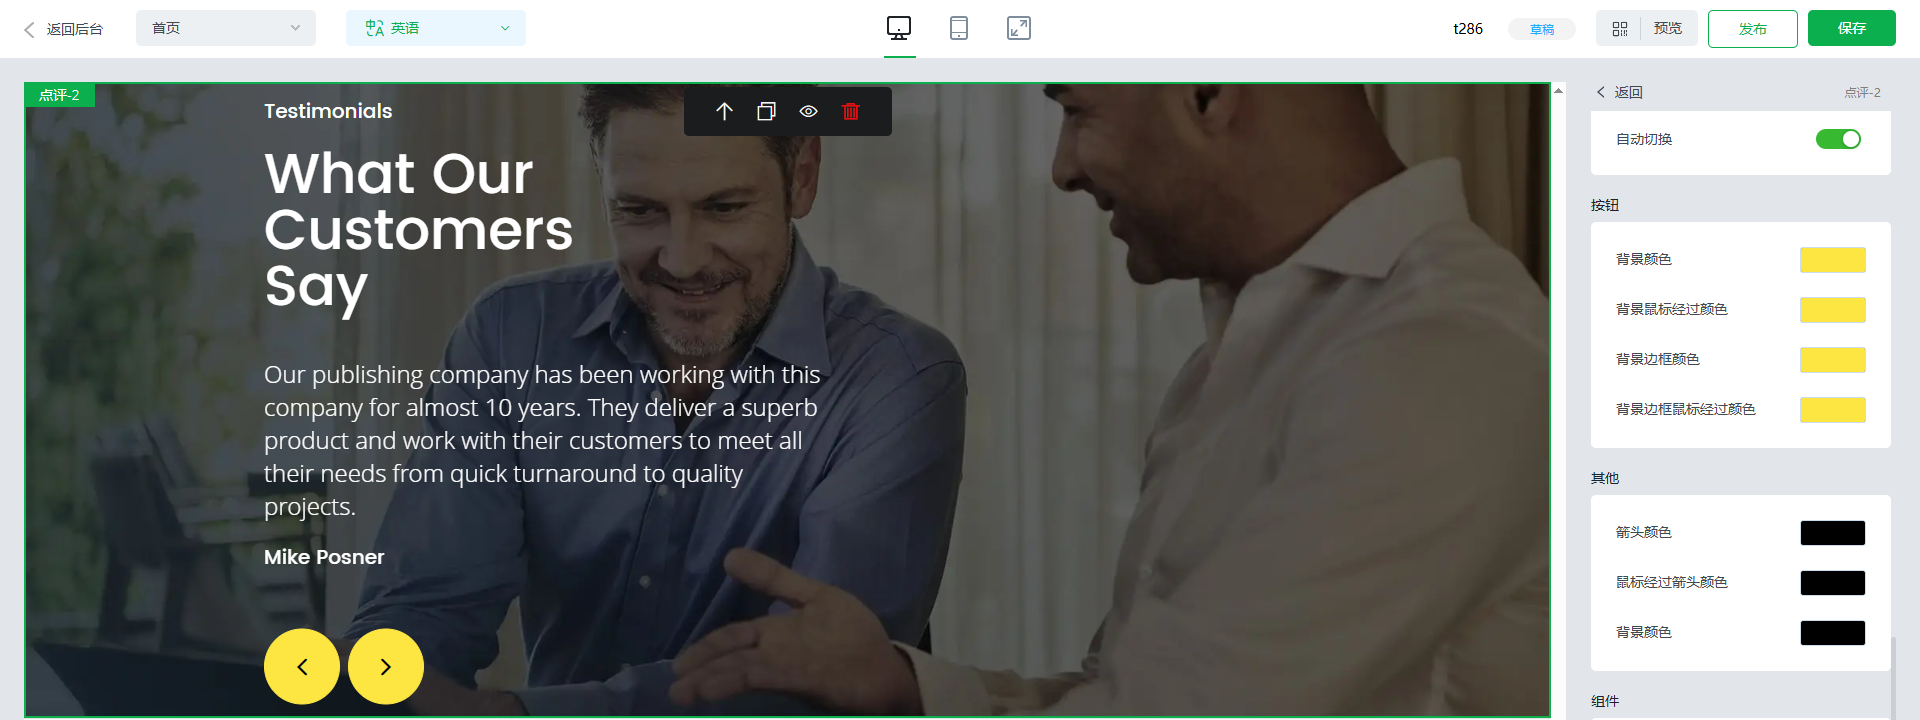Screen dimensions: 1920x720
Task: Open 箭头颜色 black swatch
Action: pos(1833,533)
